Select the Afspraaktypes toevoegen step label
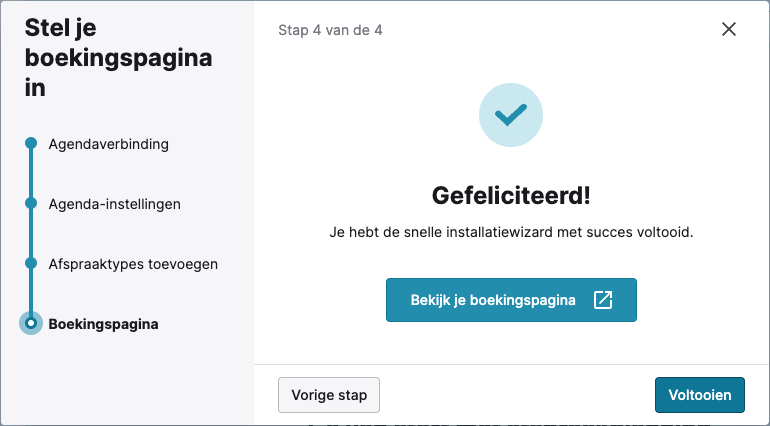The width and height of the screenshot is (770, 426). [133, 264]
